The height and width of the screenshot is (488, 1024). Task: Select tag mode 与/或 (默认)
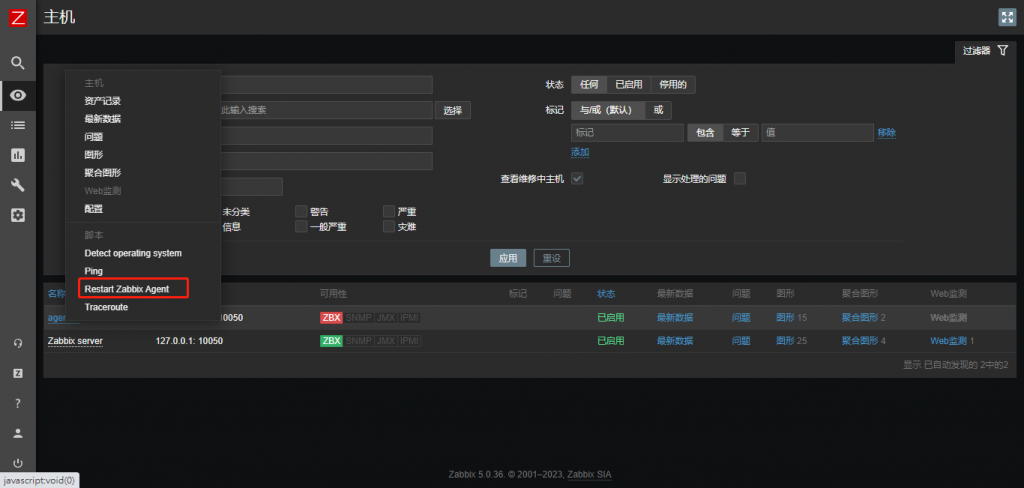[608, 110]
